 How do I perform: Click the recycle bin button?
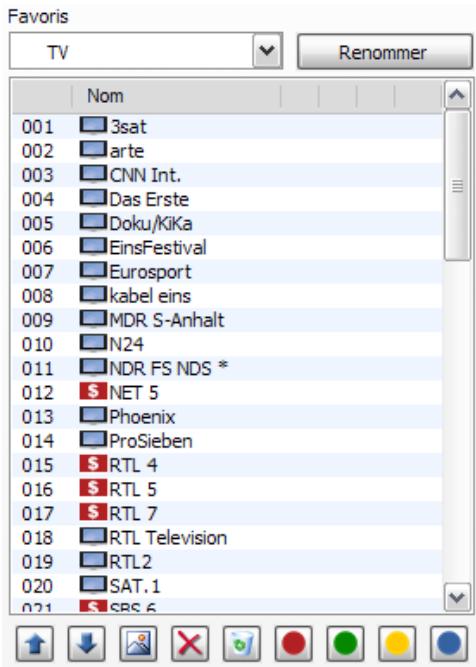242,644
